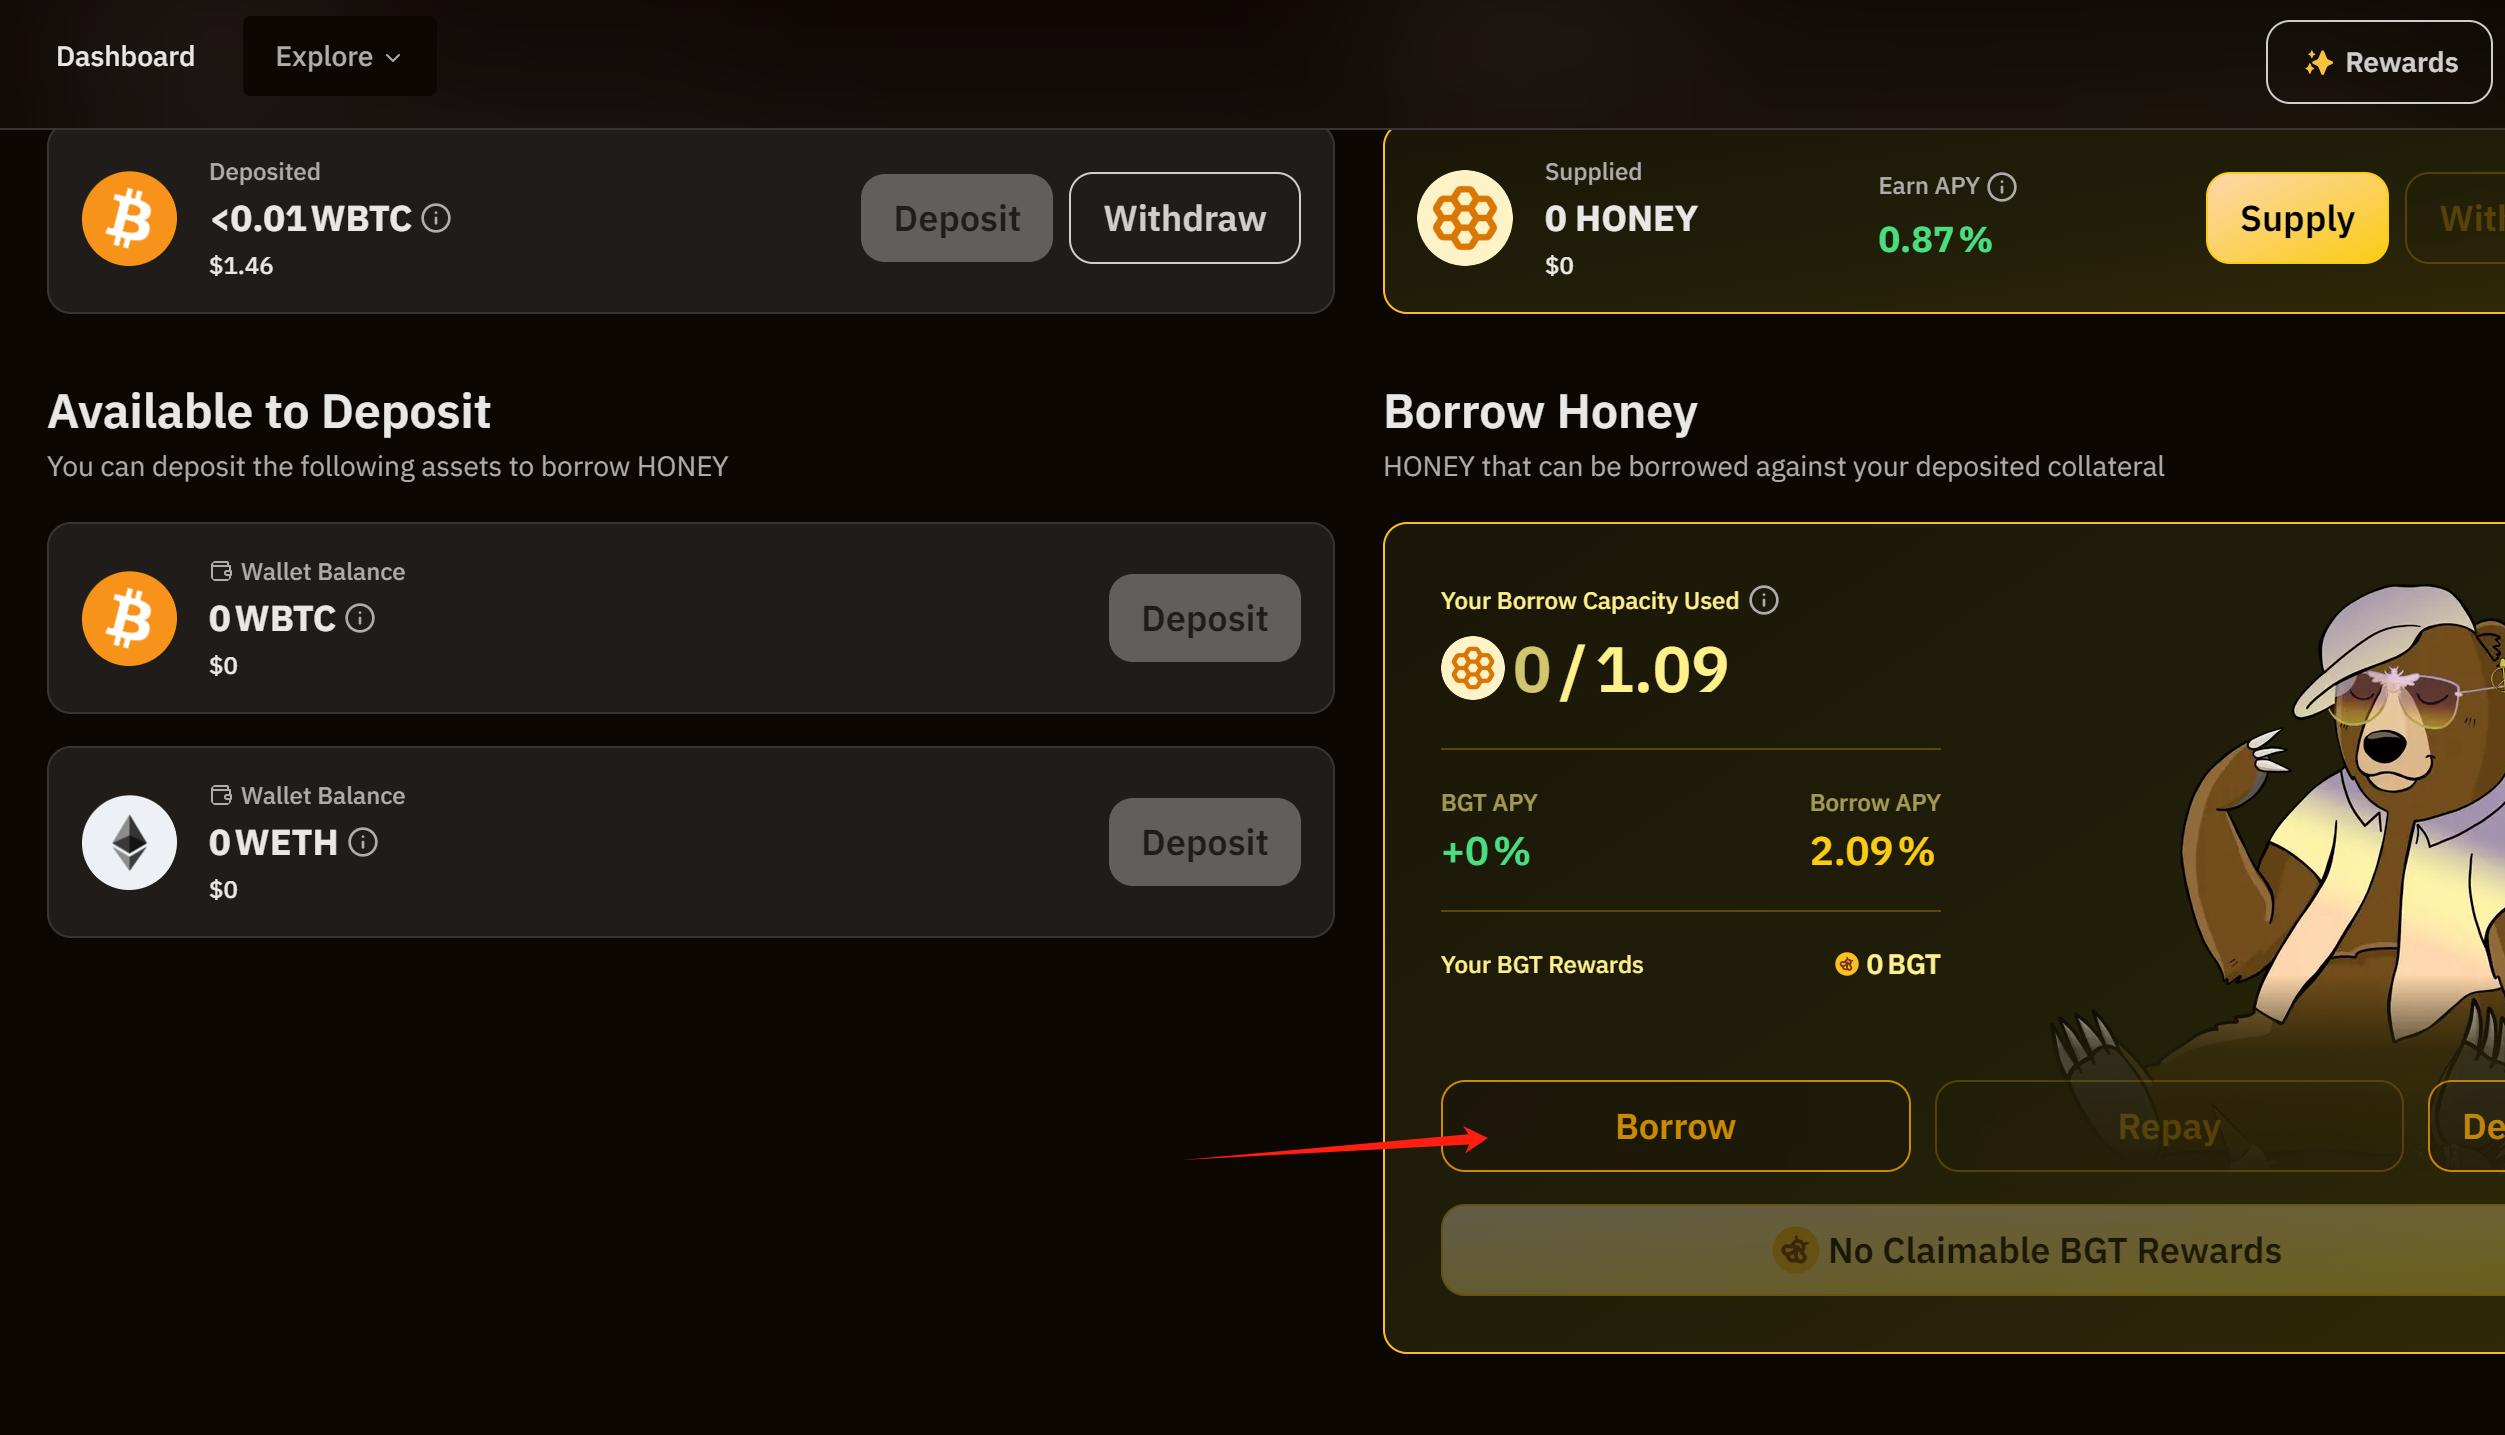Click the info icon beside deposited WBTC amount
Screen dimensions: 2505x1435
[x=436, y=218]
